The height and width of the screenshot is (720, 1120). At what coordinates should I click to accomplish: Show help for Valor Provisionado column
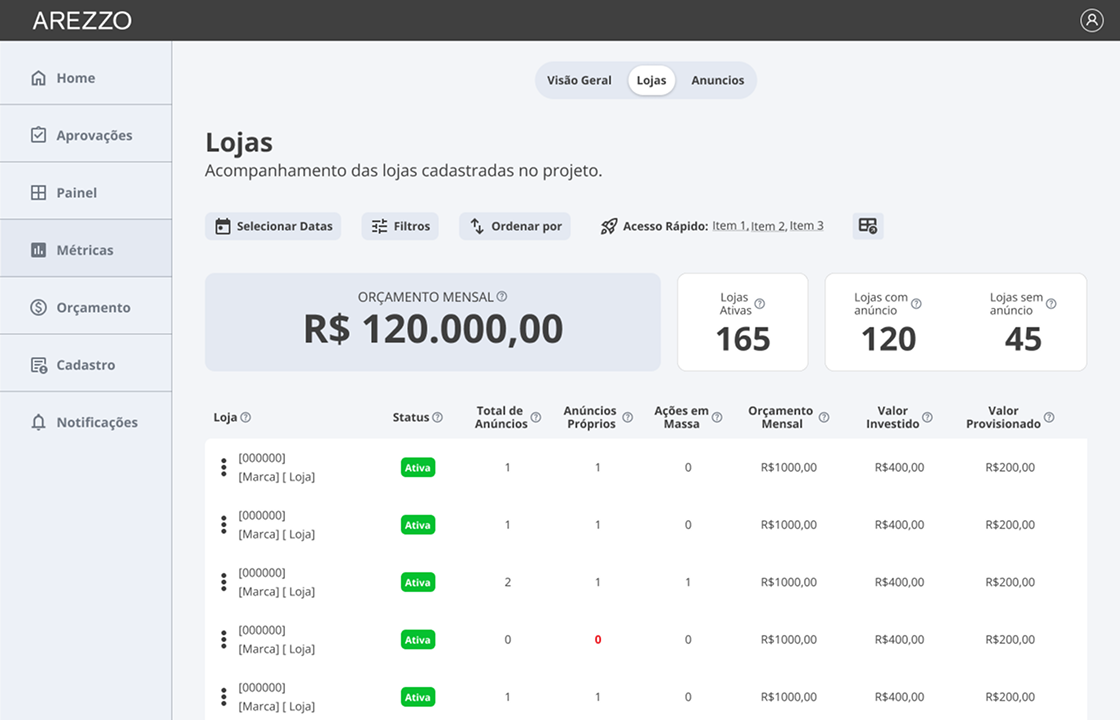tap(1049, 417)
